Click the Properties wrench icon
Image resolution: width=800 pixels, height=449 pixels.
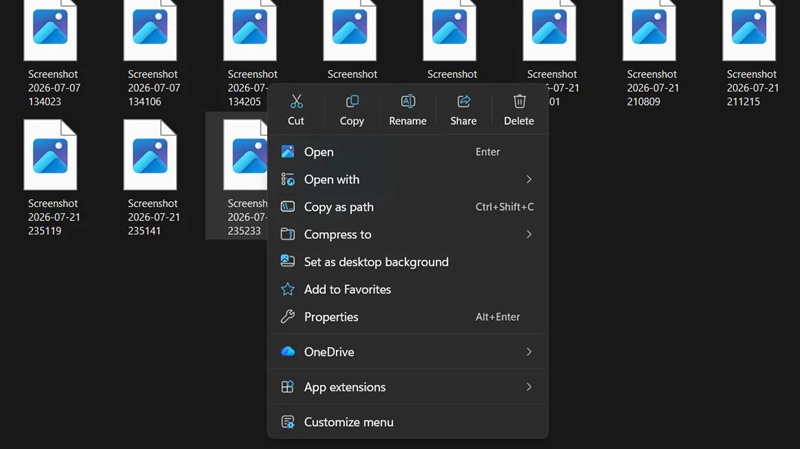click(288, 317)
